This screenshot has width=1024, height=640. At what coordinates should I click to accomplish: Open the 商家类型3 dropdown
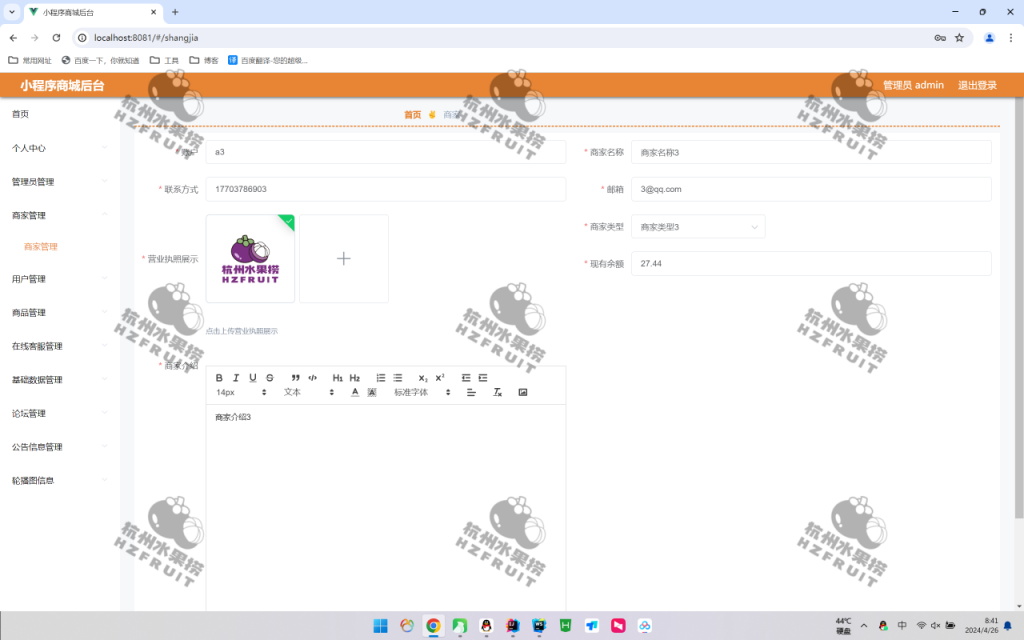[x=697, y=226]
